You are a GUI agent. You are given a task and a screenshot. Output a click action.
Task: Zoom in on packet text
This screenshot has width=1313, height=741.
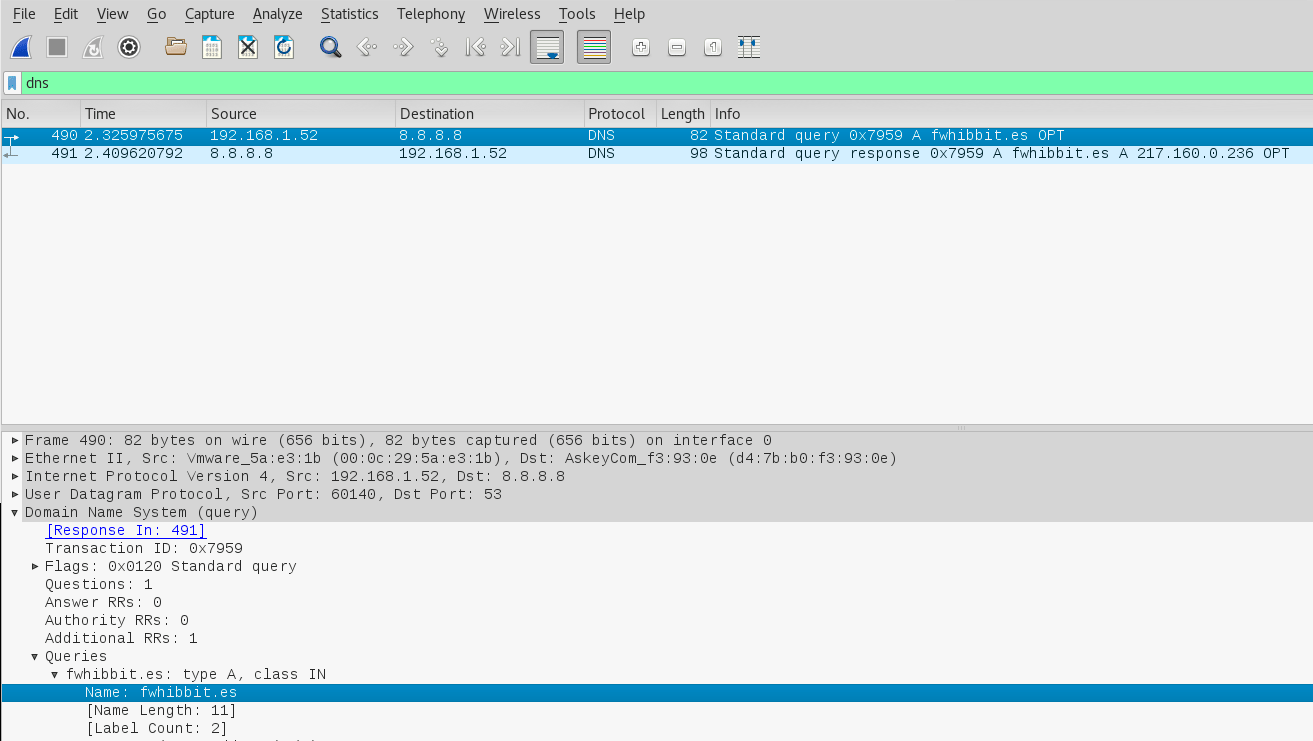coord(641,47)
